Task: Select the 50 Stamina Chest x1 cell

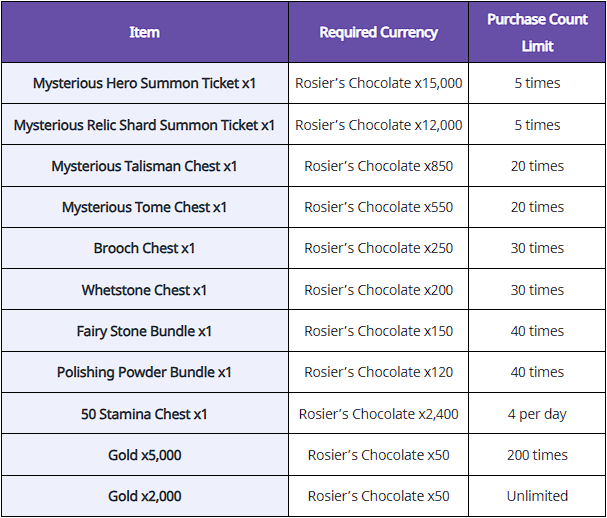Action: (x=145, y=413)
